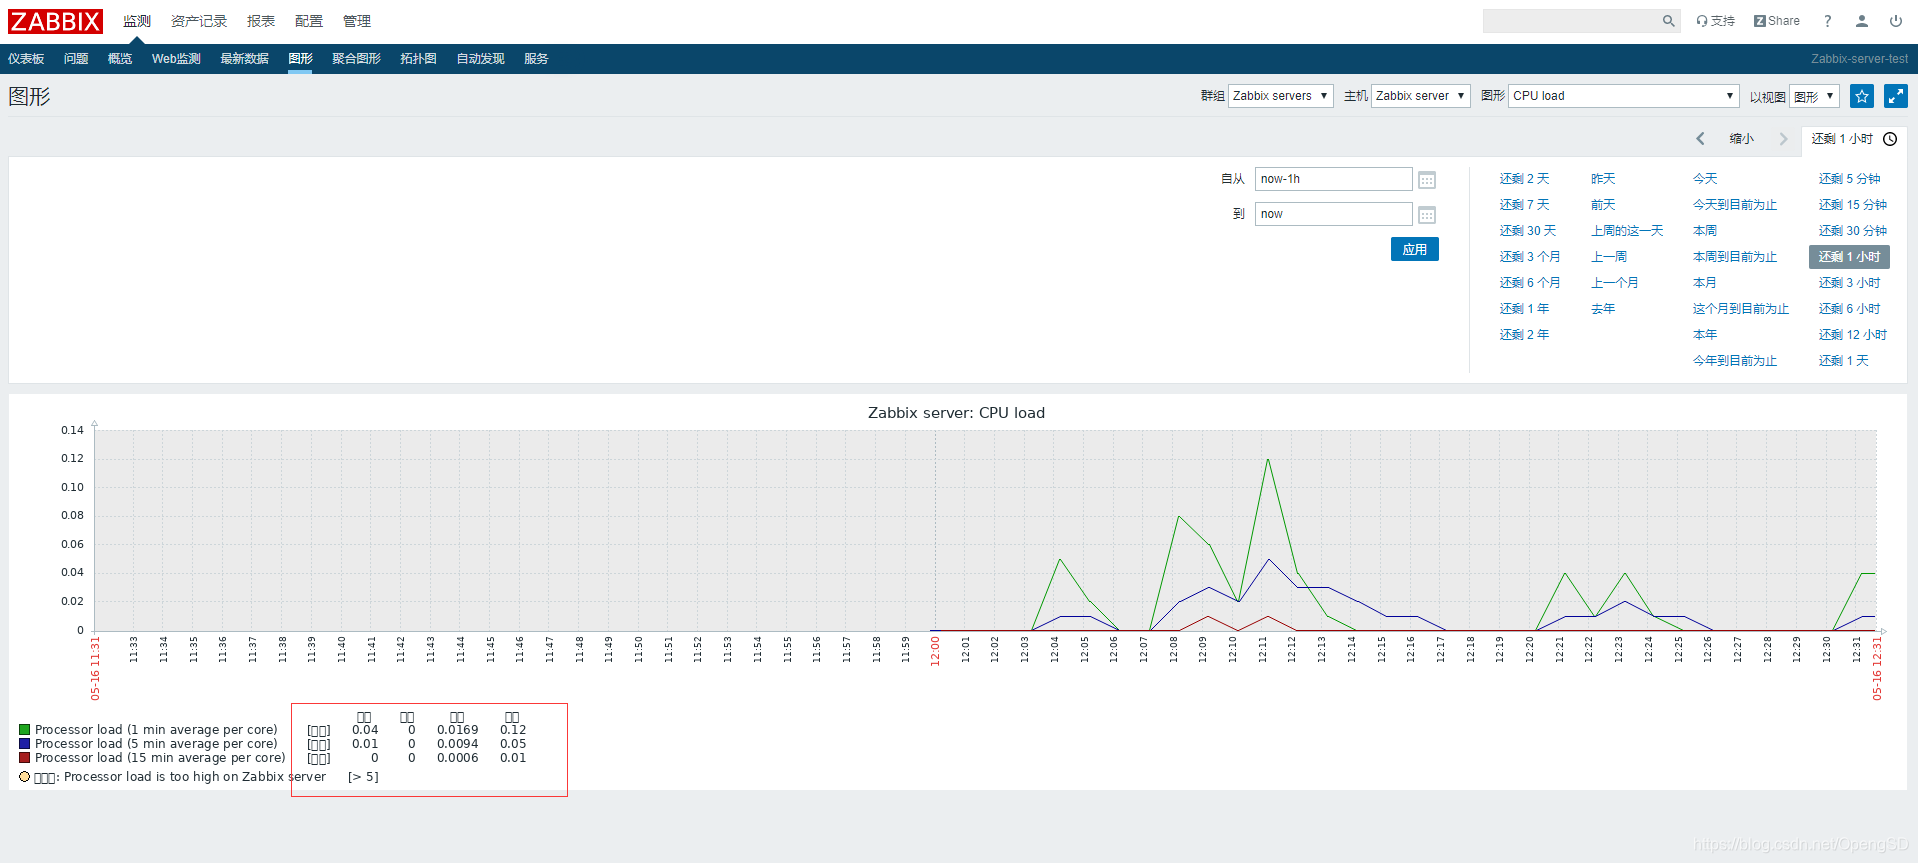The height and width of the screenshot is (863, 1918).
Task: Go to previous time period arrow
Action: point(1700,139)
